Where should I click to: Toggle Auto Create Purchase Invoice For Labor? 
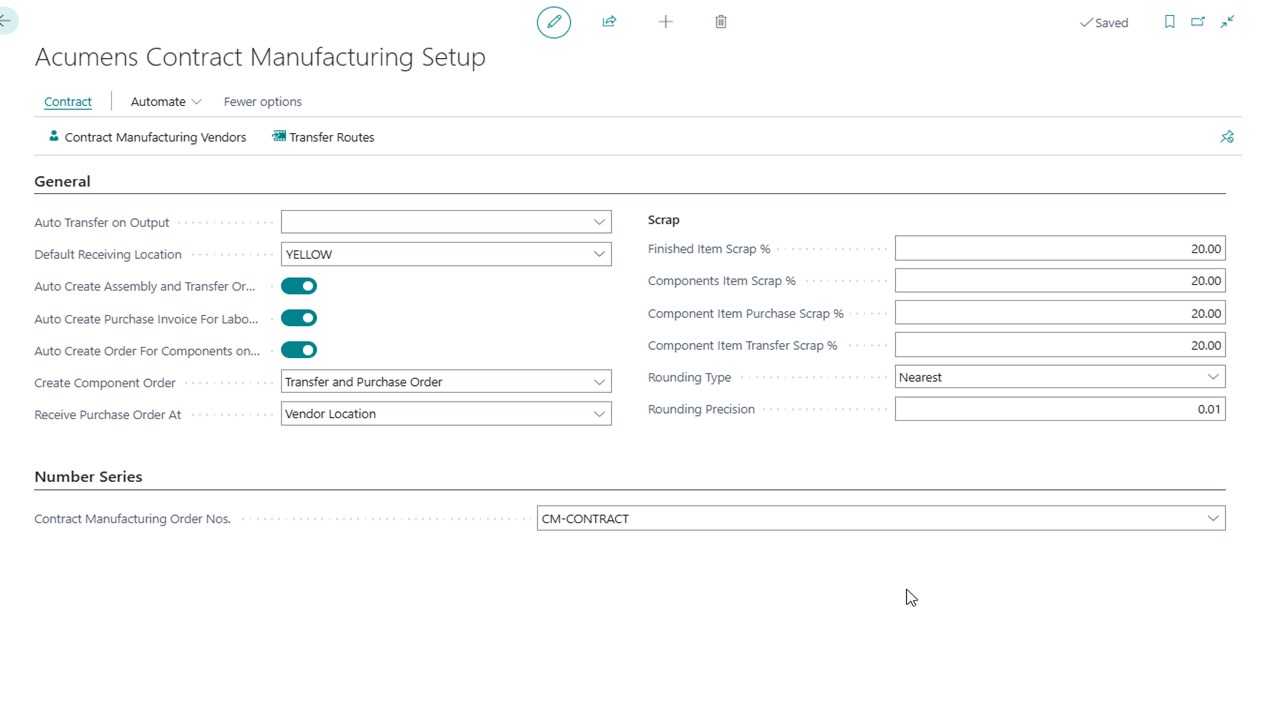coord(299,318)
